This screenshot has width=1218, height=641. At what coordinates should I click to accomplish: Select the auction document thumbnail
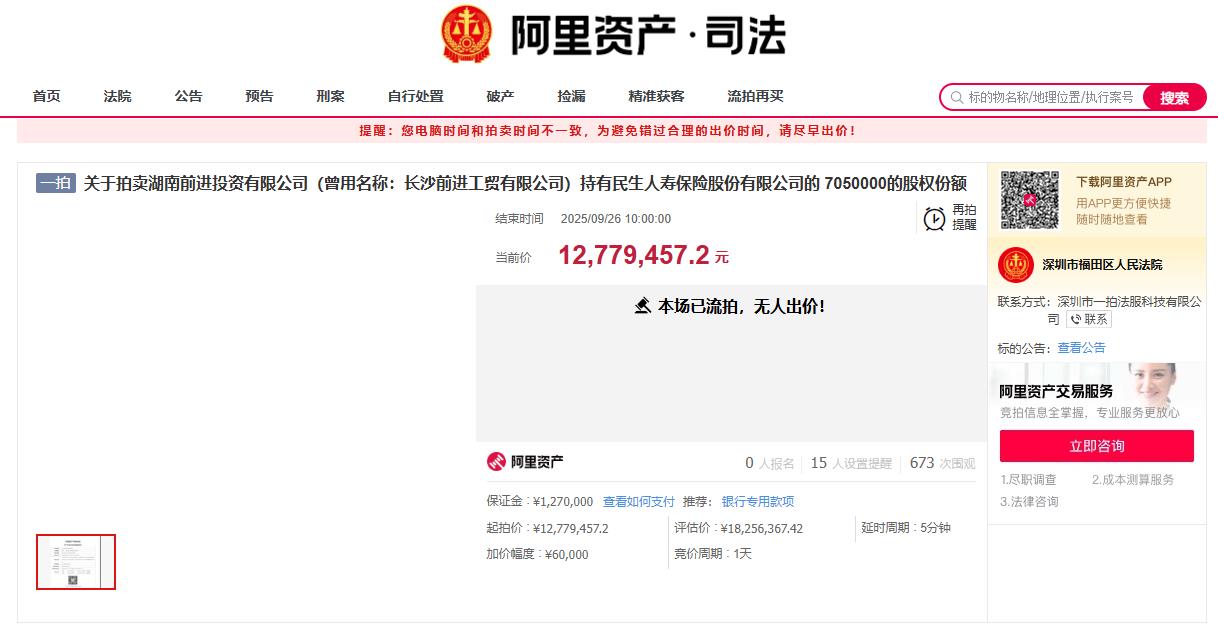pos(76,562)
